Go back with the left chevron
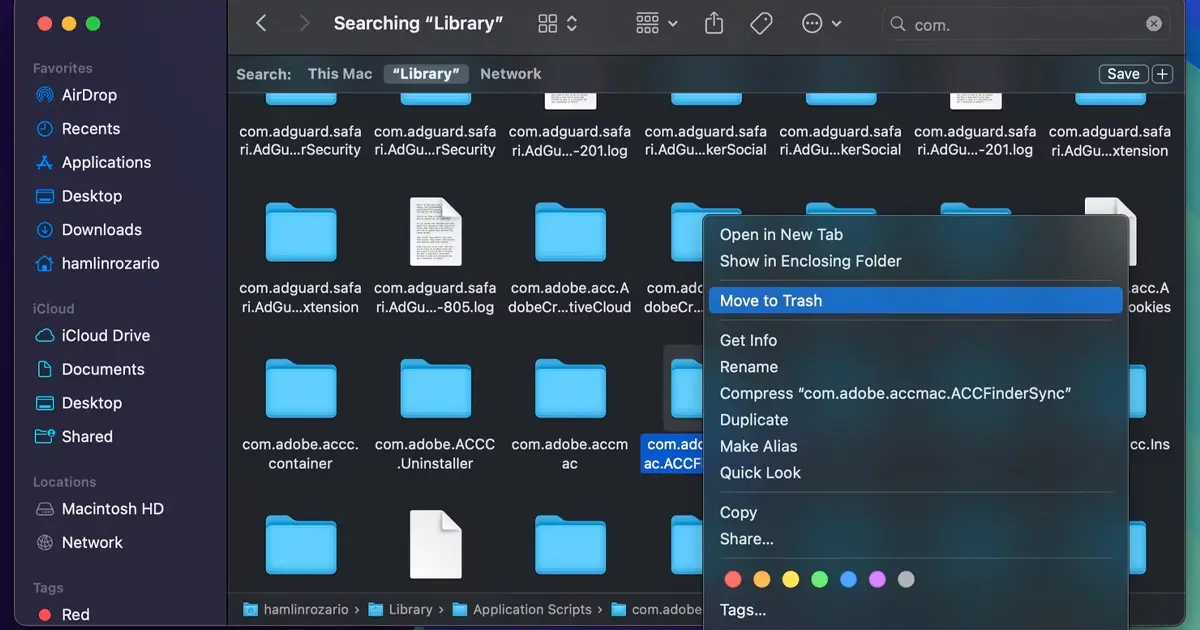This screenshot has width=1200, height=630. coord(261,23)
